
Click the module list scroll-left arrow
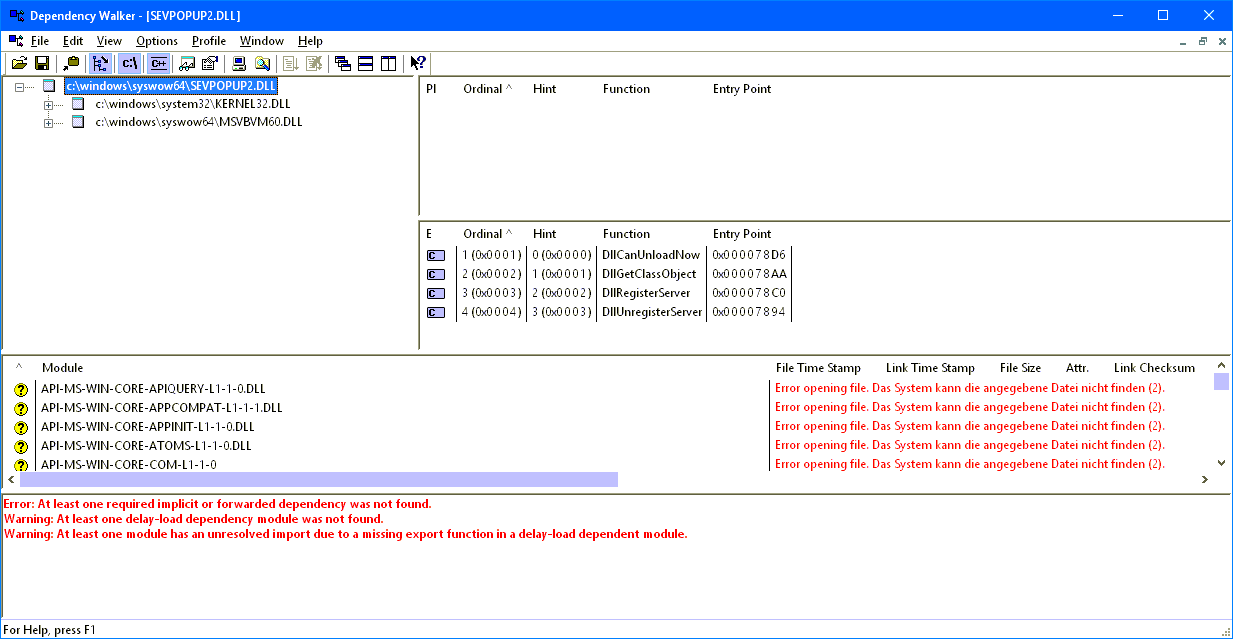11,480
